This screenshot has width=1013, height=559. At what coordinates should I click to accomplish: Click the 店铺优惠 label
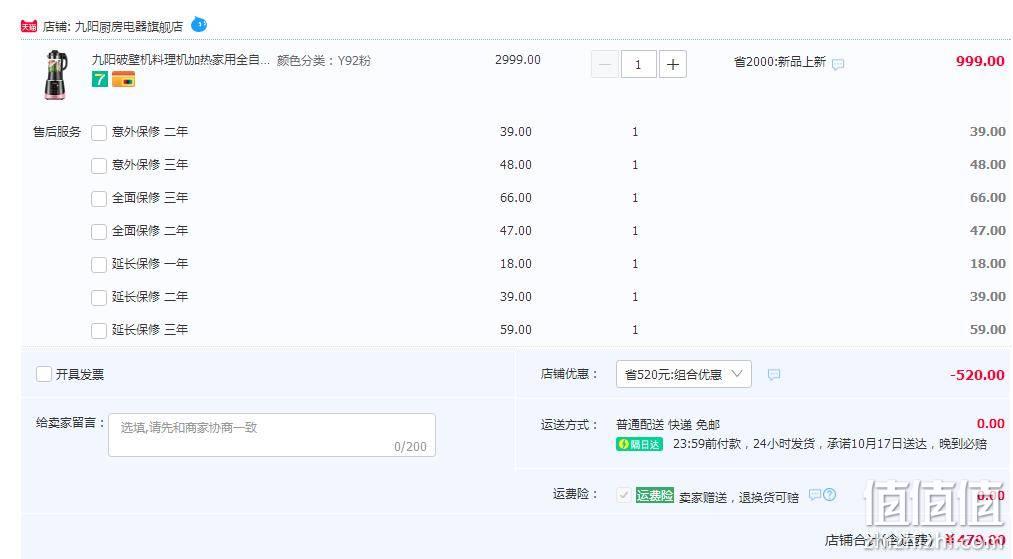[569, 374]
